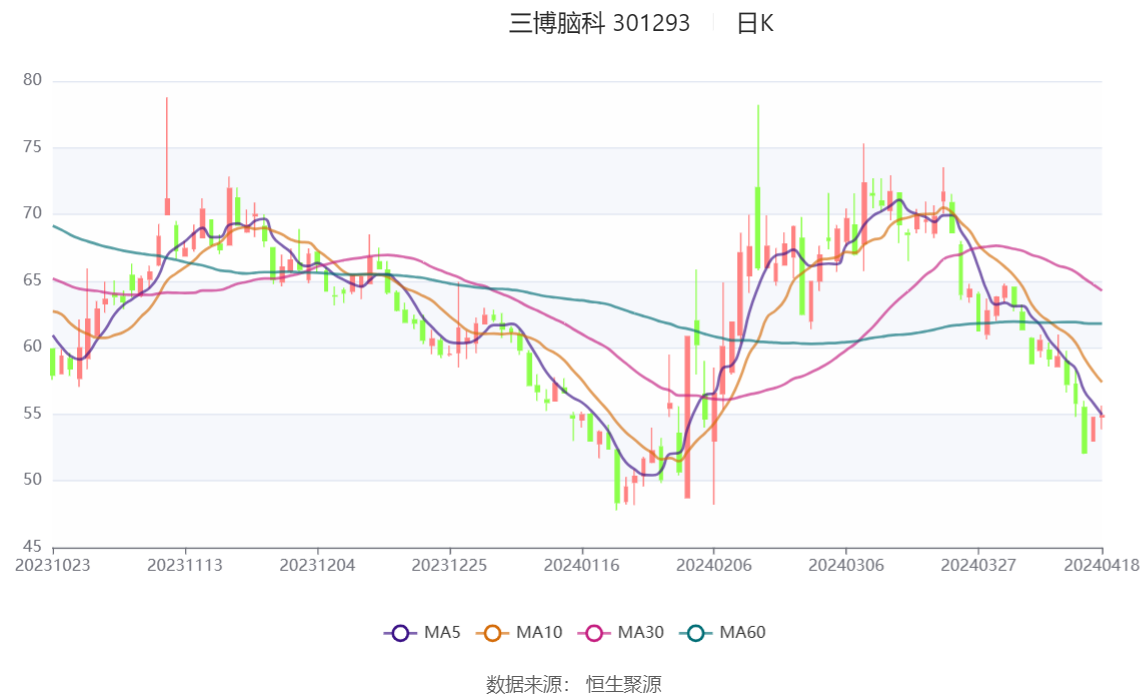The image size is (1148, 699).
Task: Click the 20240206 date axis label
Action: [714, 566]
